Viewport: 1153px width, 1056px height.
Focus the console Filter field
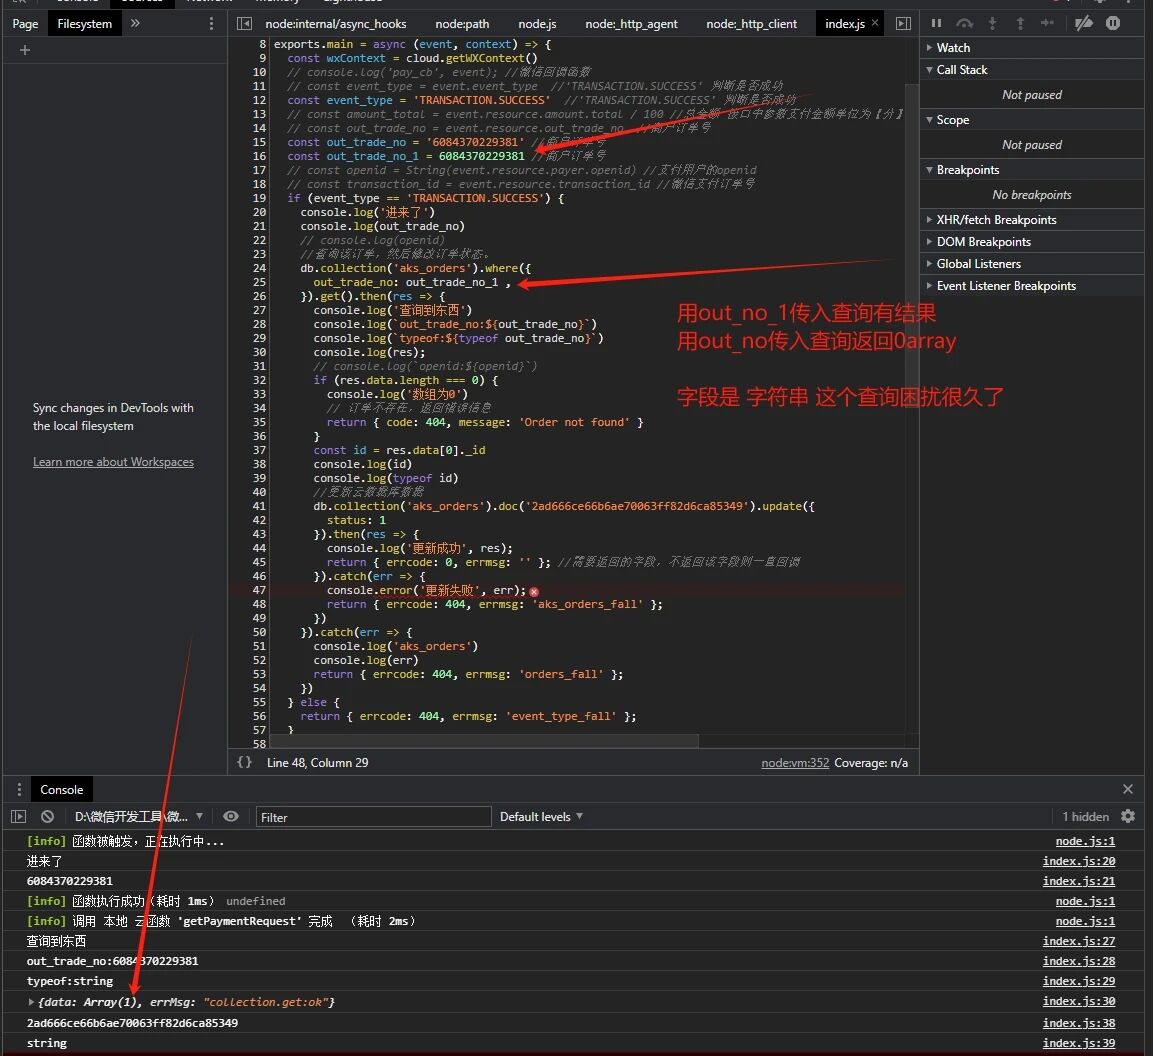tap(374, 817)
